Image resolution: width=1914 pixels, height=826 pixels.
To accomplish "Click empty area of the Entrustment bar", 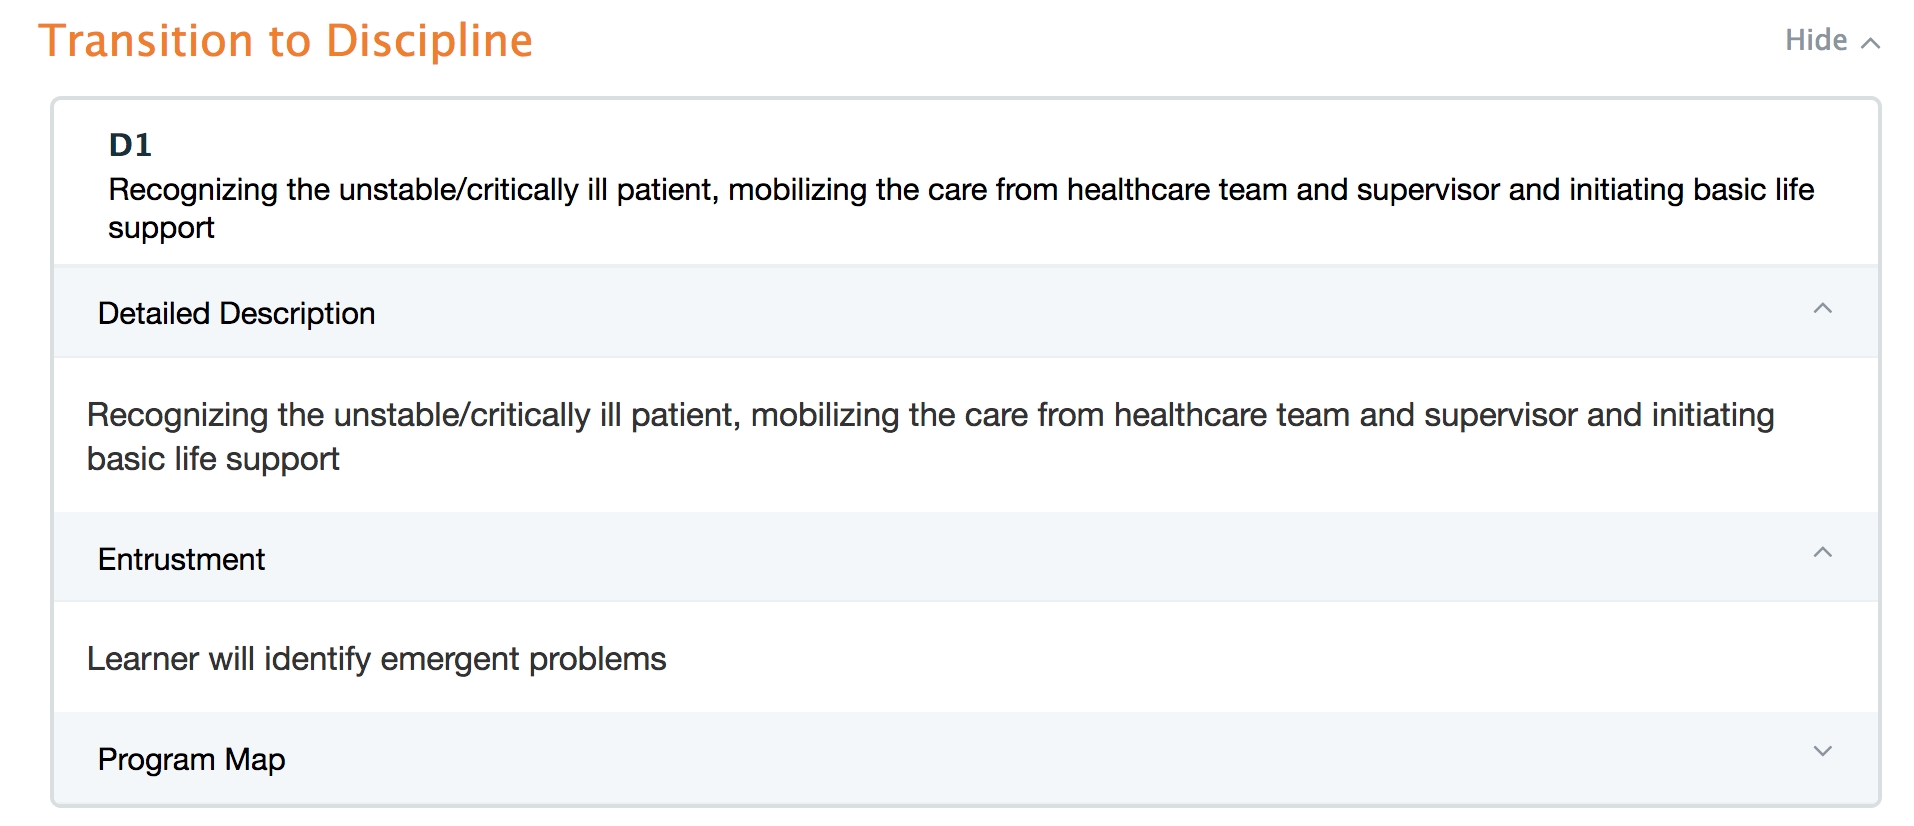I will point(1000,558).
